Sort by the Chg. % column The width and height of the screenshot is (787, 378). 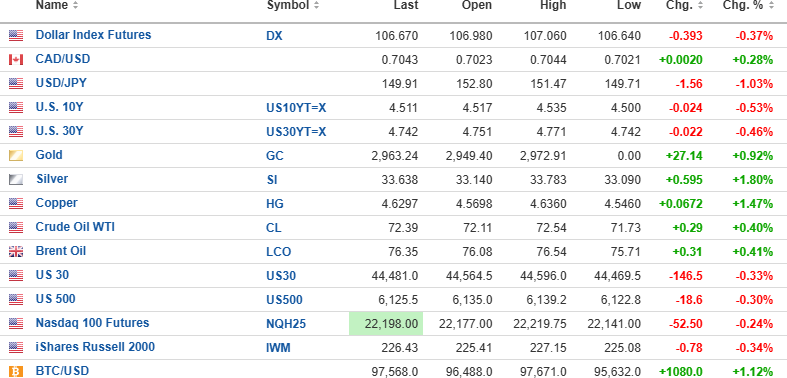(x=747, y=6)
